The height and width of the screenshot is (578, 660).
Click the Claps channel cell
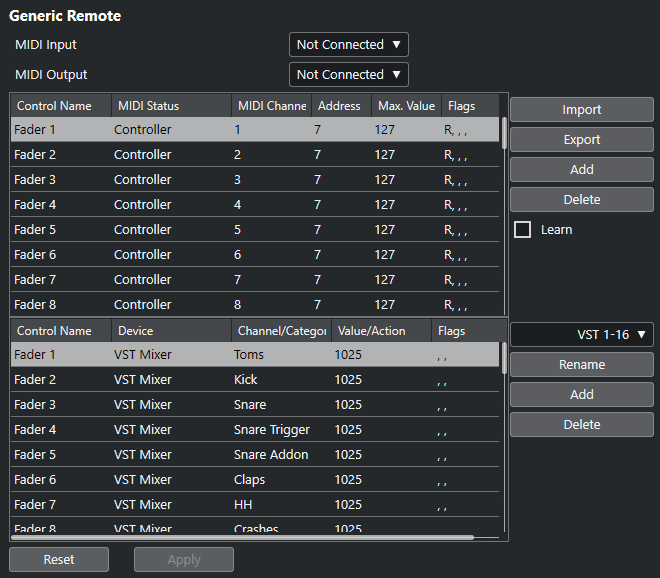pyautogui.click(x=250, y=479)
